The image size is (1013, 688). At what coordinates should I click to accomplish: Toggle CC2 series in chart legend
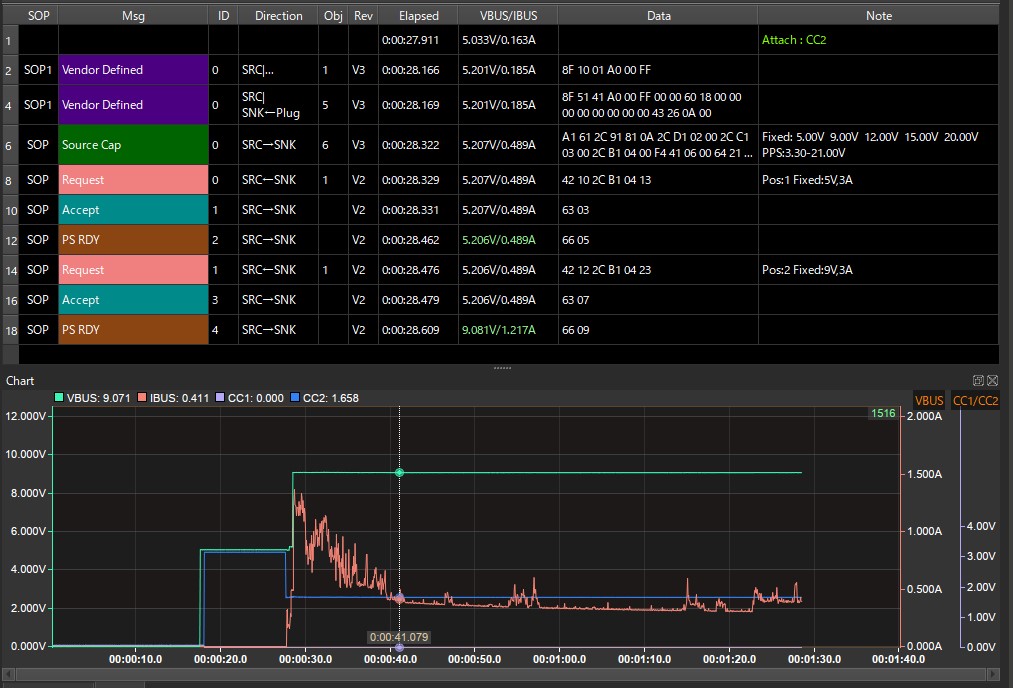click(325, 398)
